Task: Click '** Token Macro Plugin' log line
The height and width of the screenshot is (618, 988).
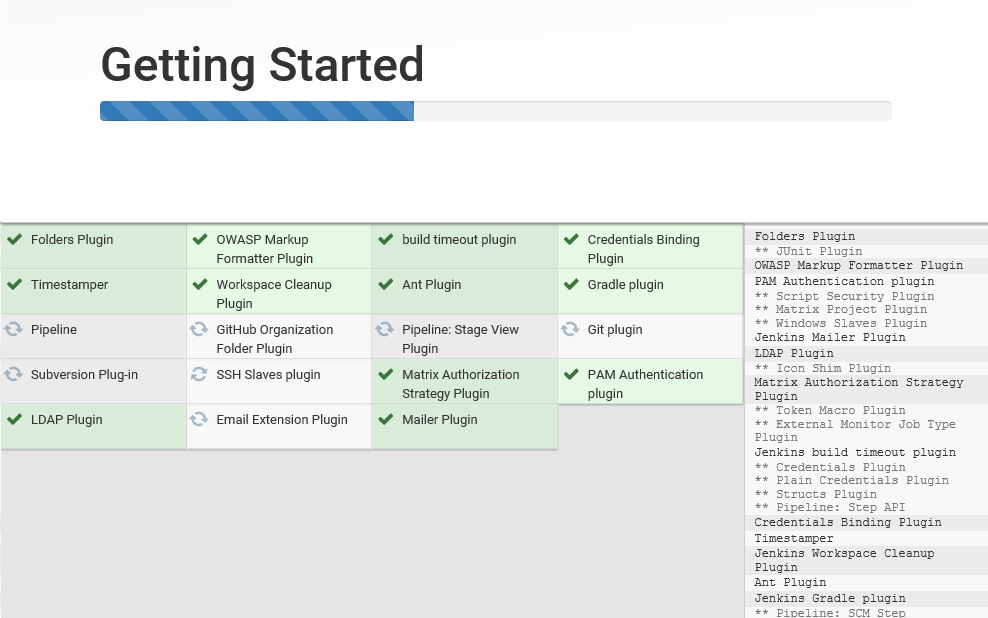Action: point(830,410)
